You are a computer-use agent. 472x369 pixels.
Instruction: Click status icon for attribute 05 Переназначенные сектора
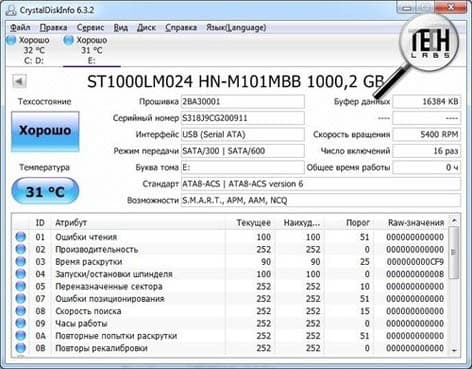click(21, 286)
